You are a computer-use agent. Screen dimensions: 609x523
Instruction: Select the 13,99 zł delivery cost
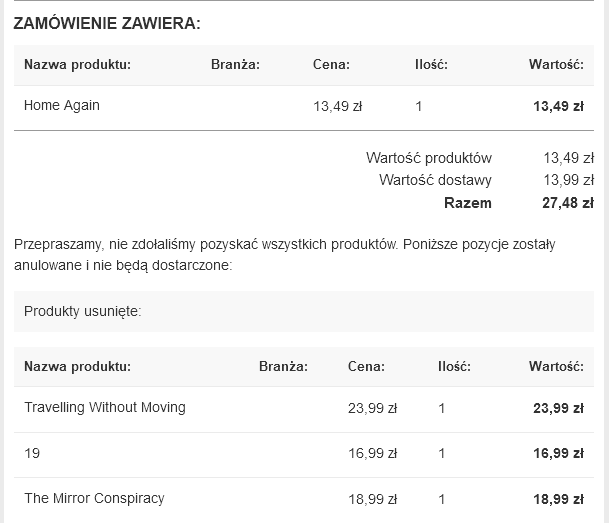tap(568, 180)
